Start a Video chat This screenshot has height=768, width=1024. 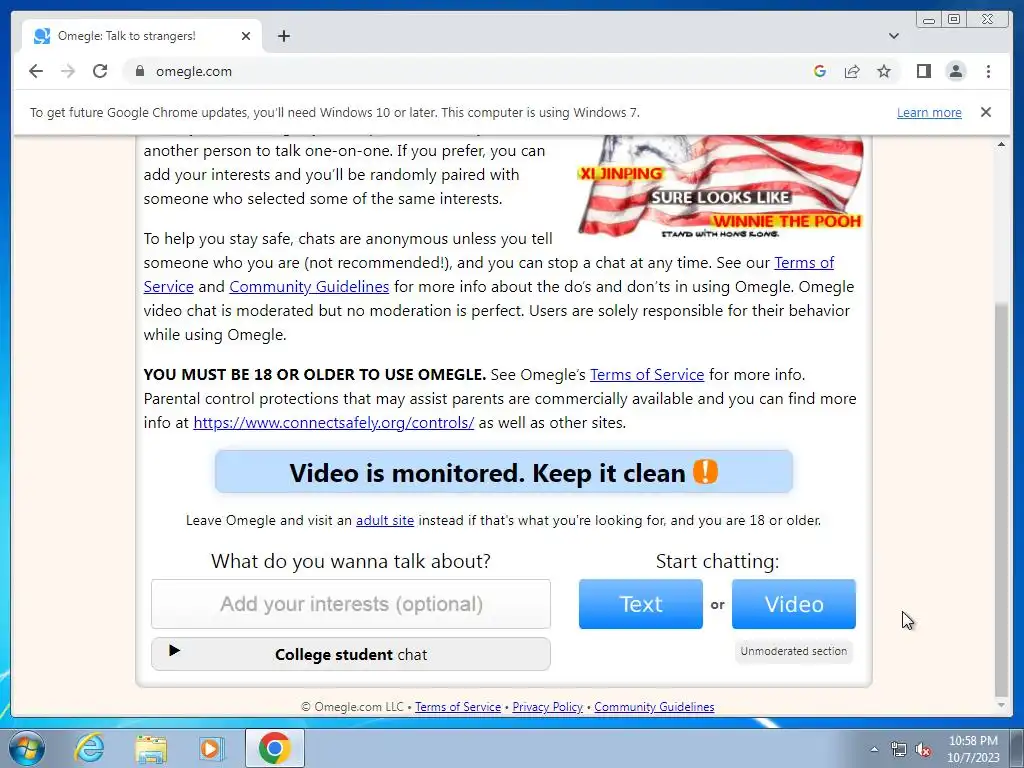tap(793, 604)
